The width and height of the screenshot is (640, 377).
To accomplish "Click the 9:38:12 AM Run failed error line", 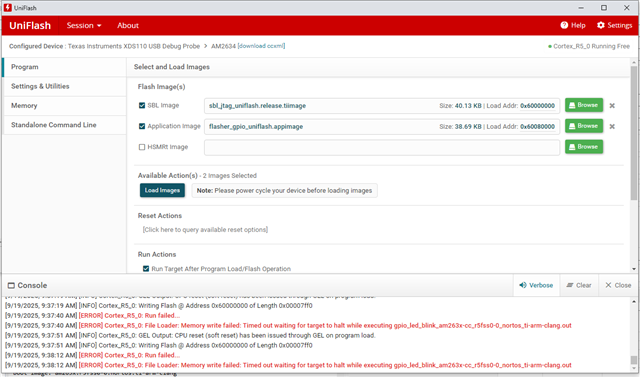I will pos(93,355).
